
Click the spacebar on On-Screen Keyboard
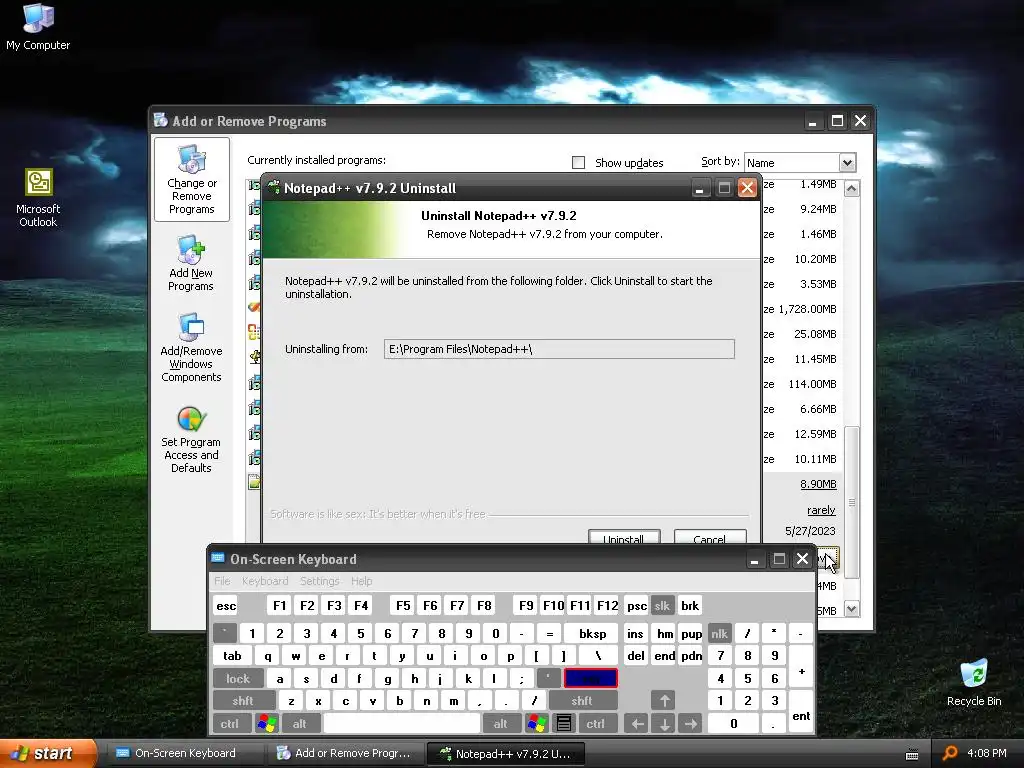402,724
